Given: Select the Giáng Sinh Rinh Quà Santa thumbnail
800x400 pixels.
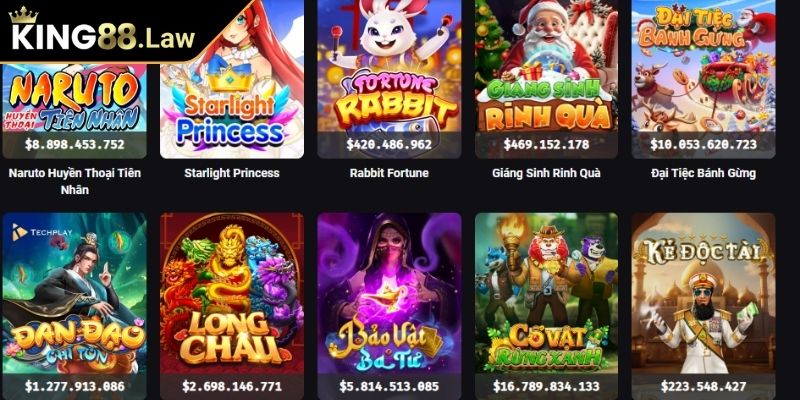Looking at the screenshot, I should (x=546, y=66).
